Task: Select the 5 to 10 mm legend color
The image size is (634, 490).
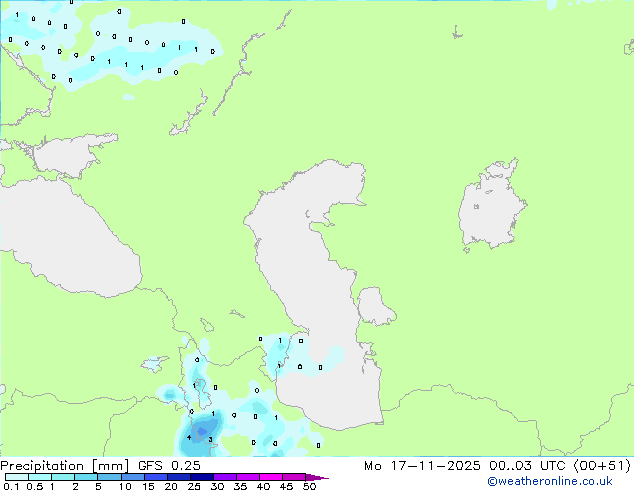Action: 110,477
